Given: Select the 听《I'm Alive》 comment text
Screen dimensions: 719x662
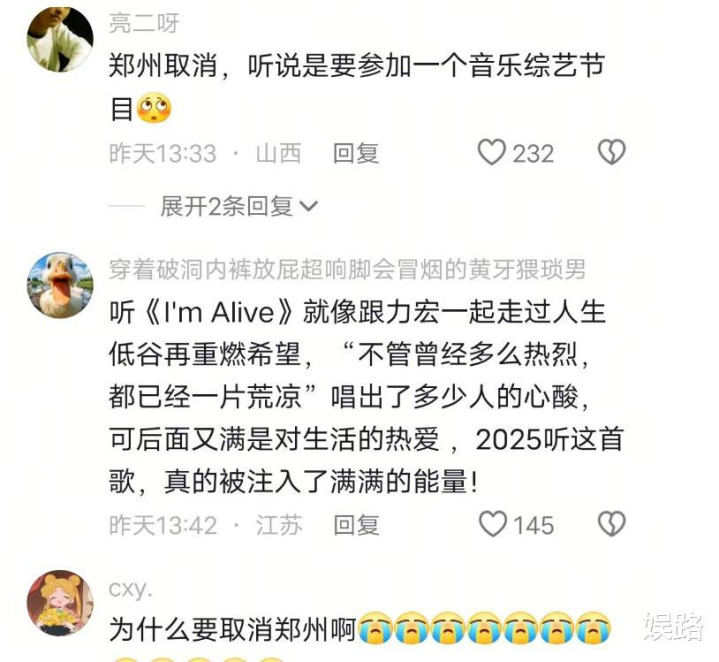Looking at the screenshot, I should click(x=366, y=397).
